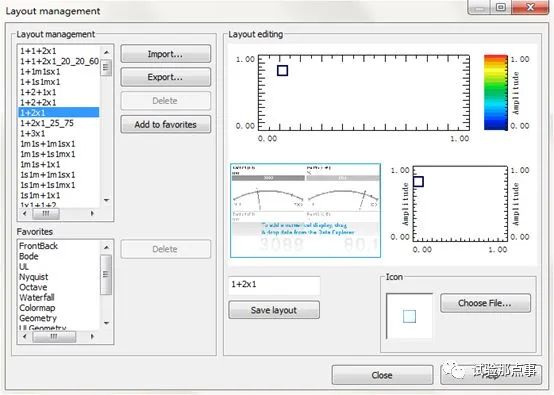Image resolution: width=554 pixels, height=395 pixels.
Task: Click the small square marker in top plot
Action: pyautogui.click(x=282, y=71)
